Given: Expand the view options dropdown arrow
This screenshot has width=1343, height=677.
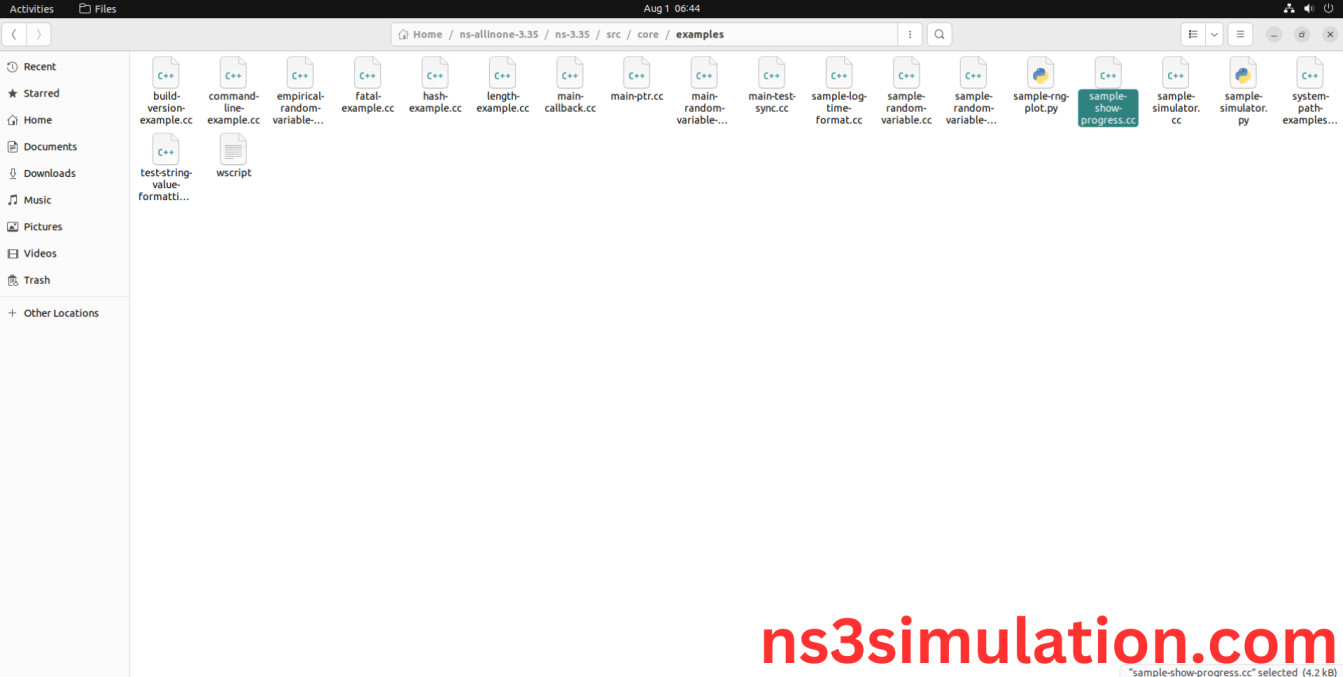Looking at the screenshot, I should point(1214,34).
